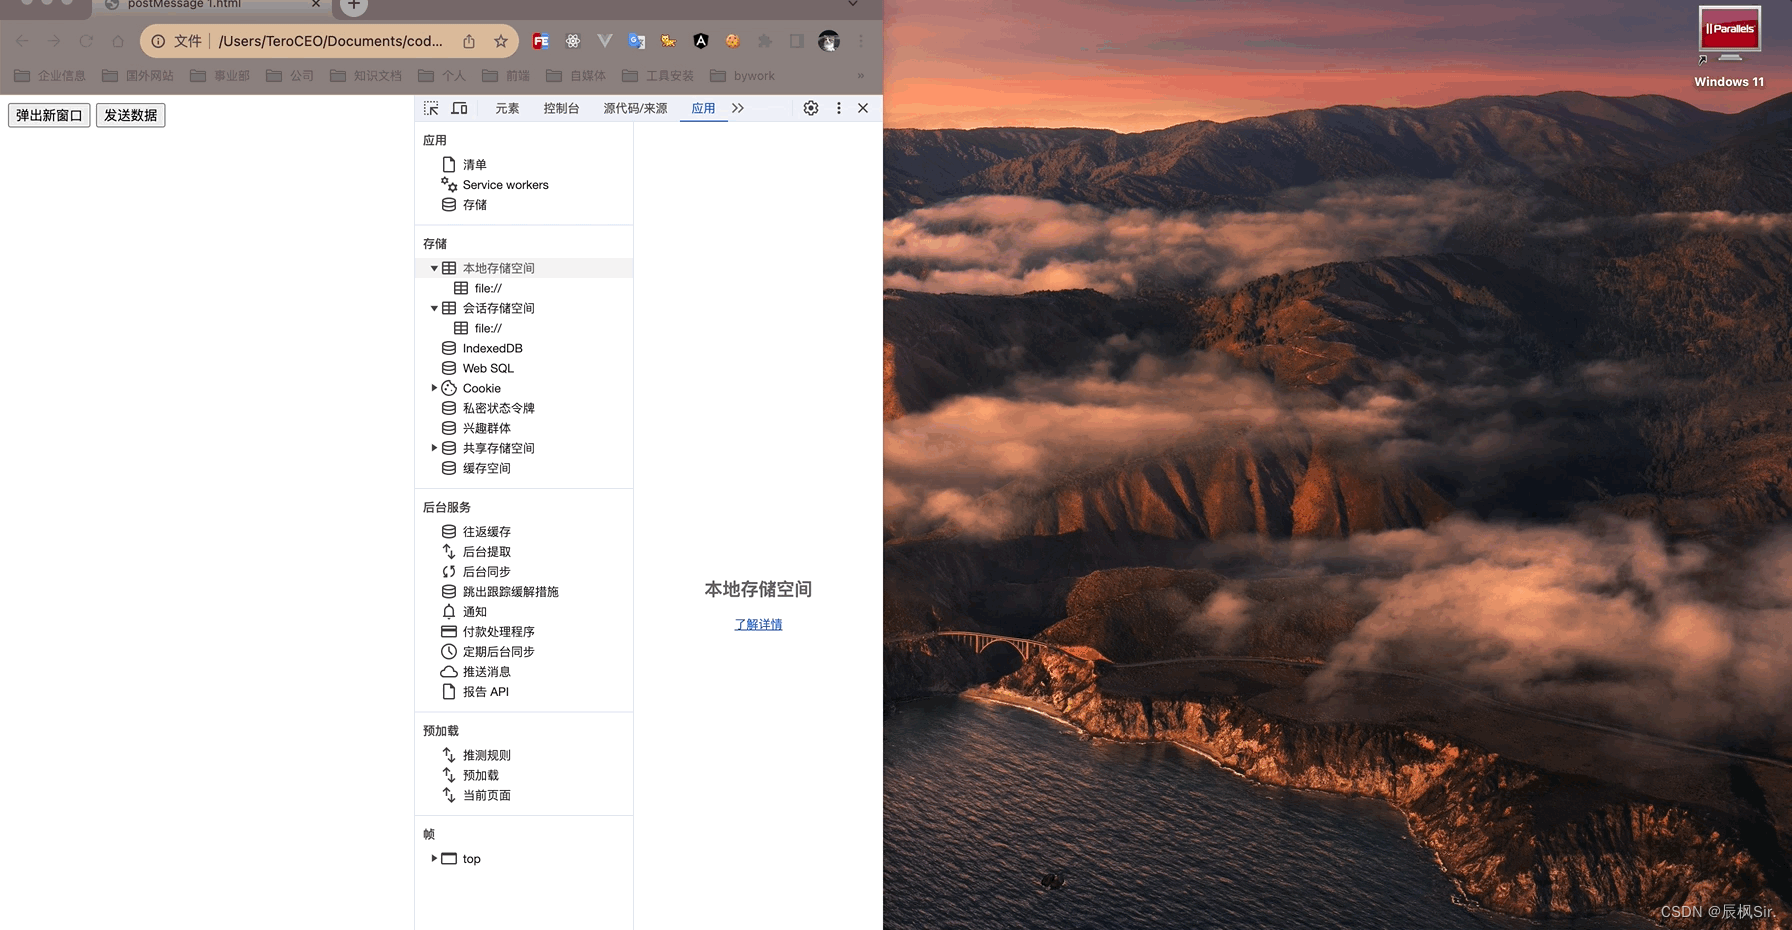Show hidden bookmarks overflow chevron
Screen dimensions: 1792x930
pyautogui.click(x=860, y=76)
